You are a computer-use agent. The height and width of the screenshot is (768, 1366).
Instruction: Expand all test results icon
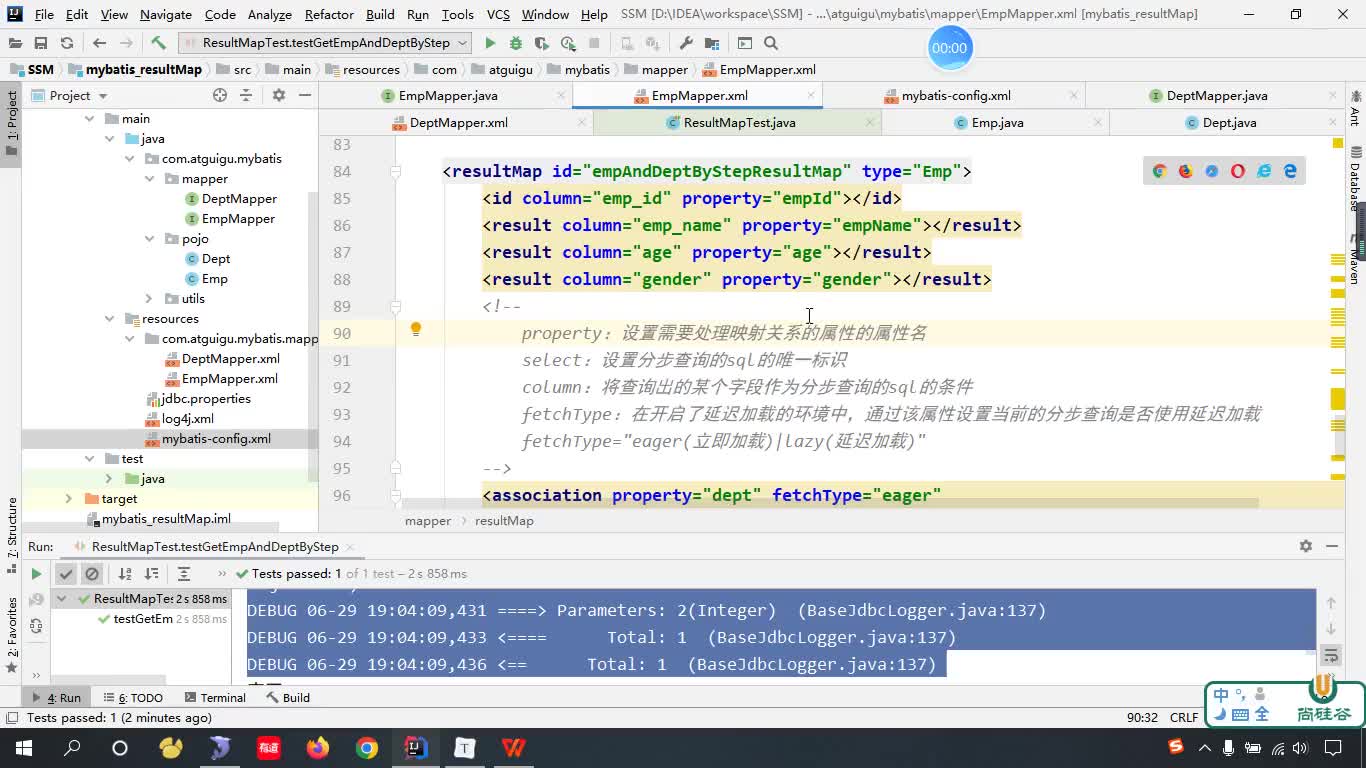click(184, 574)
